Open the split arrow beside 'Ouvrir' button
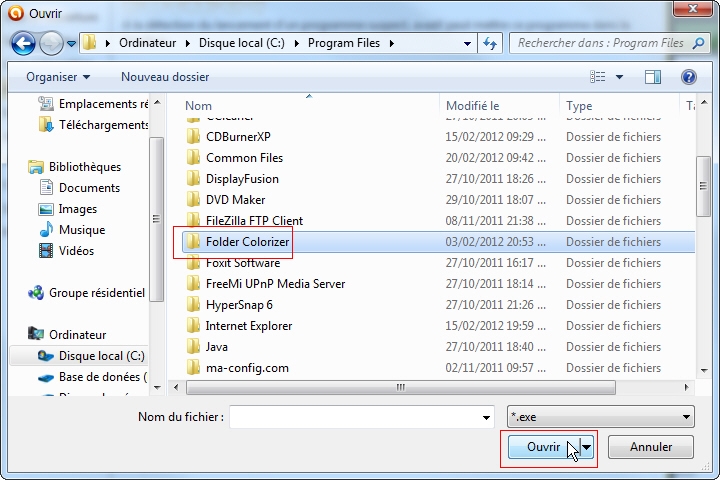This screenshot has height=480, width=720. tap(587, 447)
